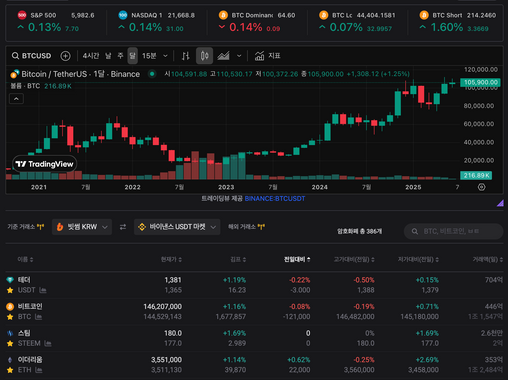The width and height of the screenshot is (508, 380).
Task: Open chart settings gear at time axis
Action: pyautogui.click(x=481, y=187)
